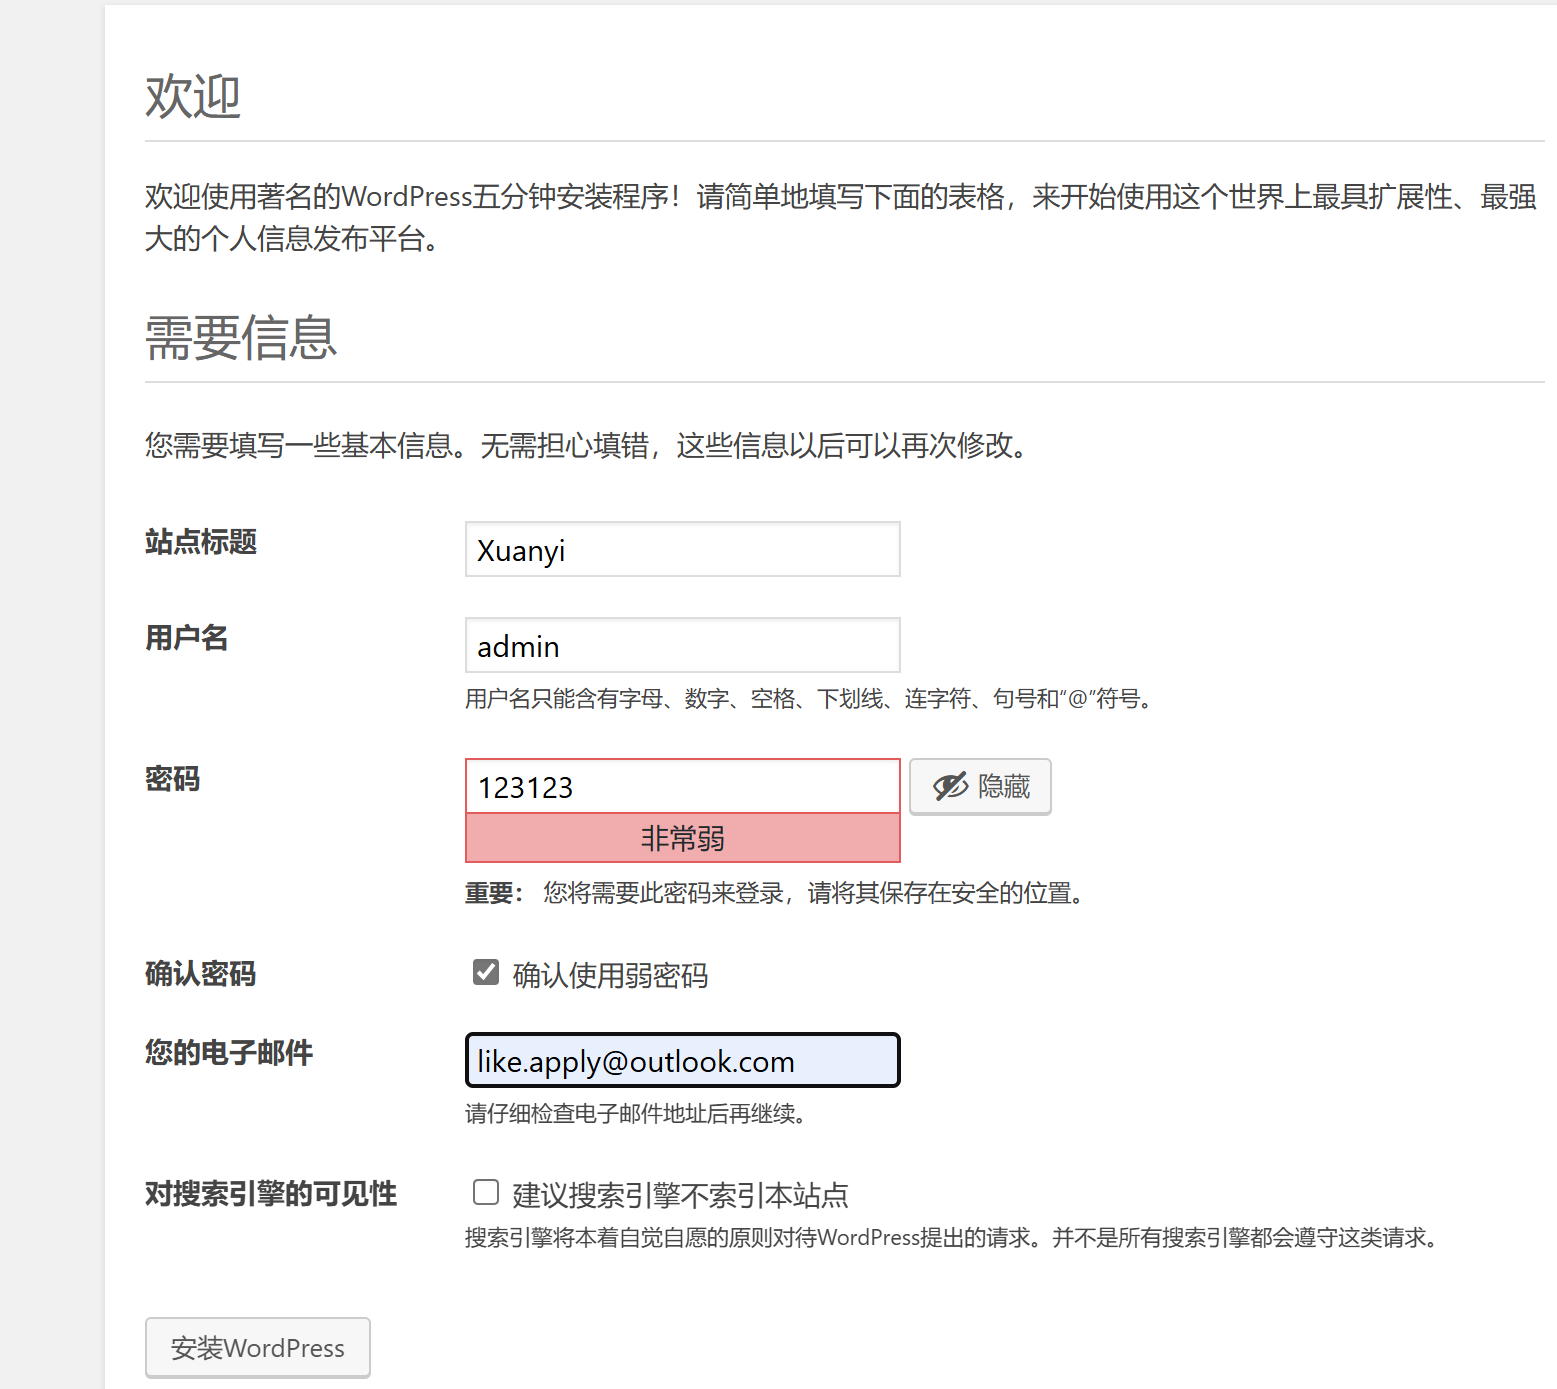1557x1389 pixels.
Task: Click the 用户名 field containing admin
Action: [x=682, y=646]
